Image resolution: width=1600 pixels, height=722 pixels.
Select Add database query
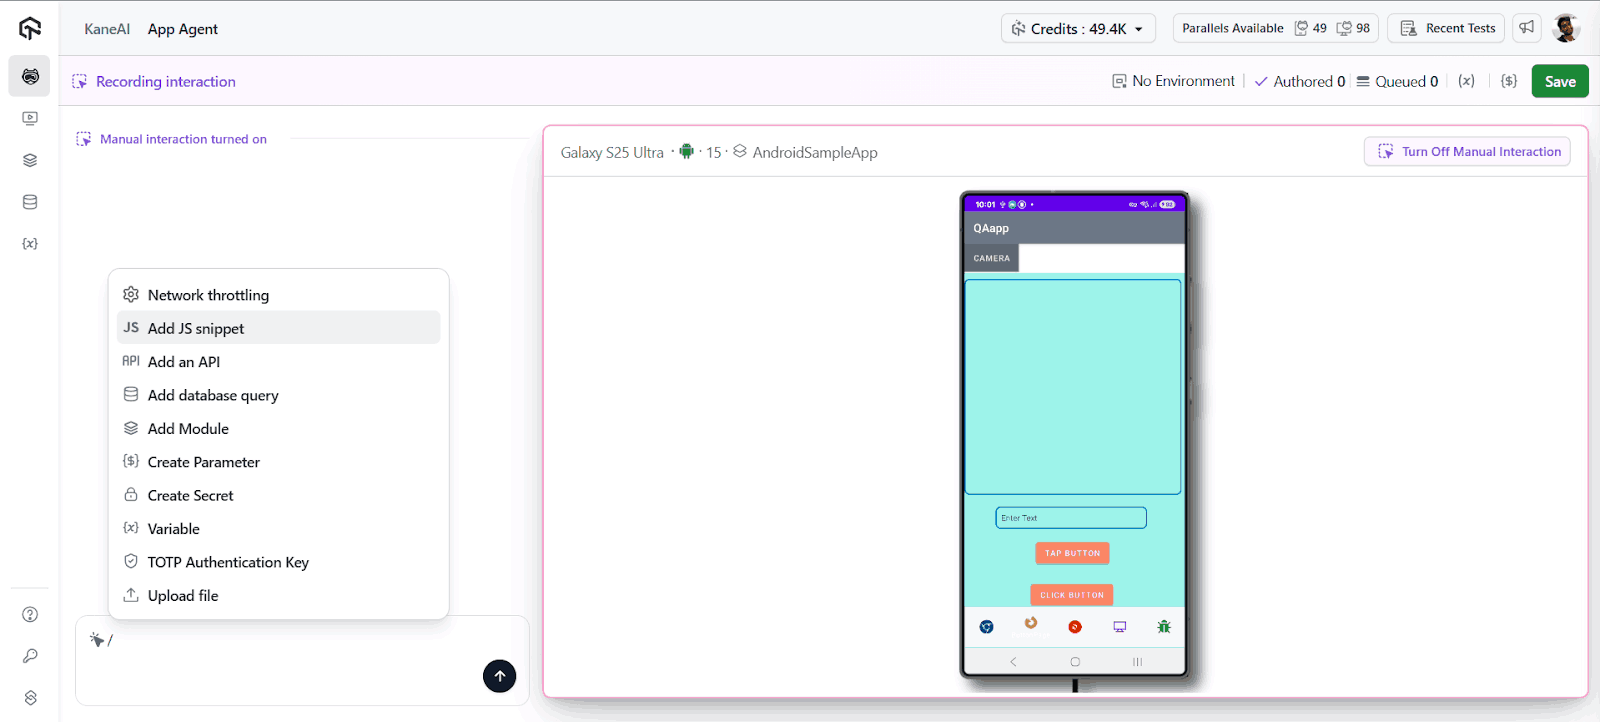(x=278, y=395)
